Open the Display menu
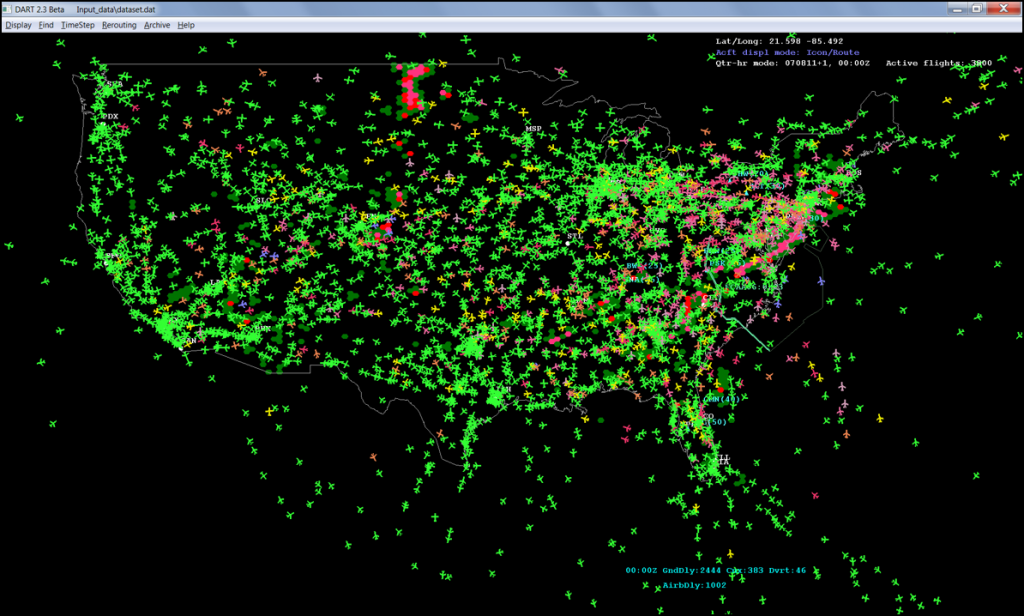Screen dimensions: 1024x616 18,25
